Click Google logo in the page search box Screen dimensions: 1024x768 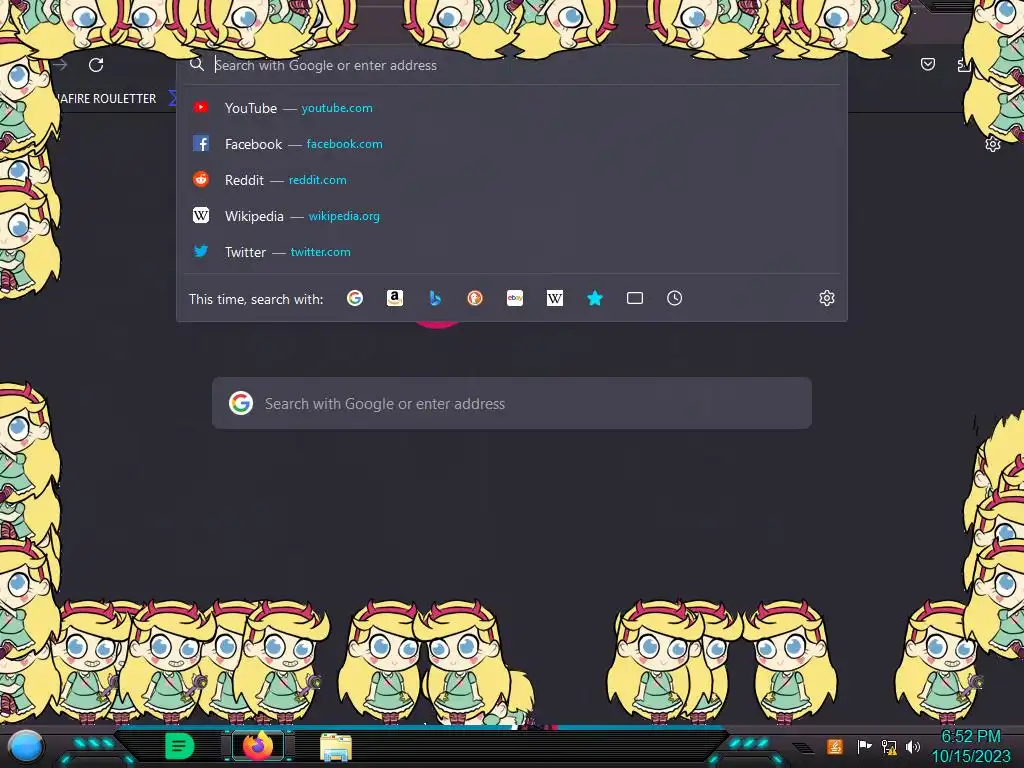241,403
